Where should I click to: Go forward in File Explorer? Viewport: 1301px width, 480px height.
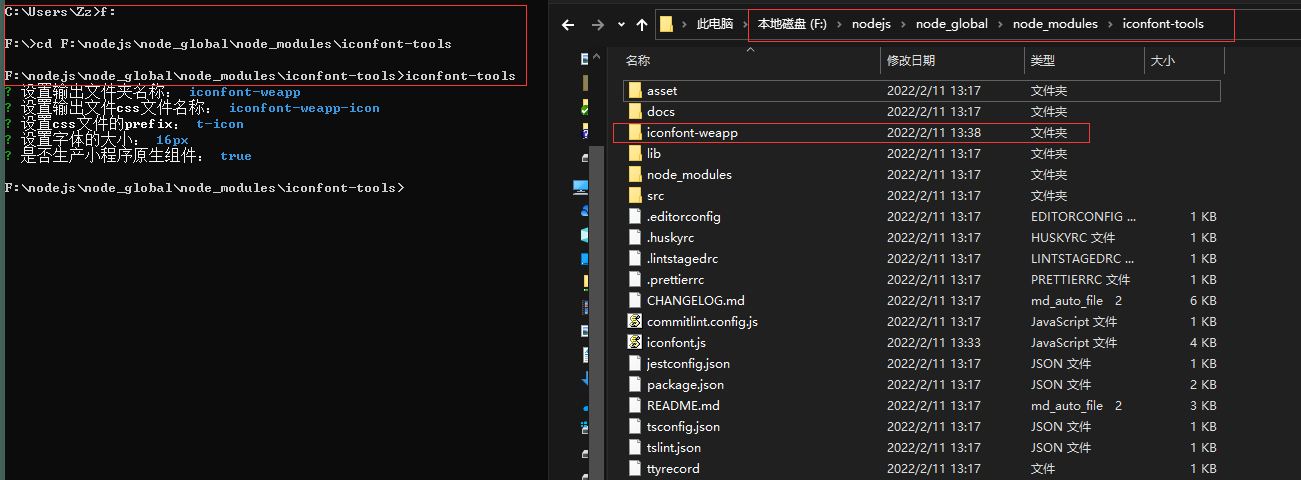click(598, 24)
